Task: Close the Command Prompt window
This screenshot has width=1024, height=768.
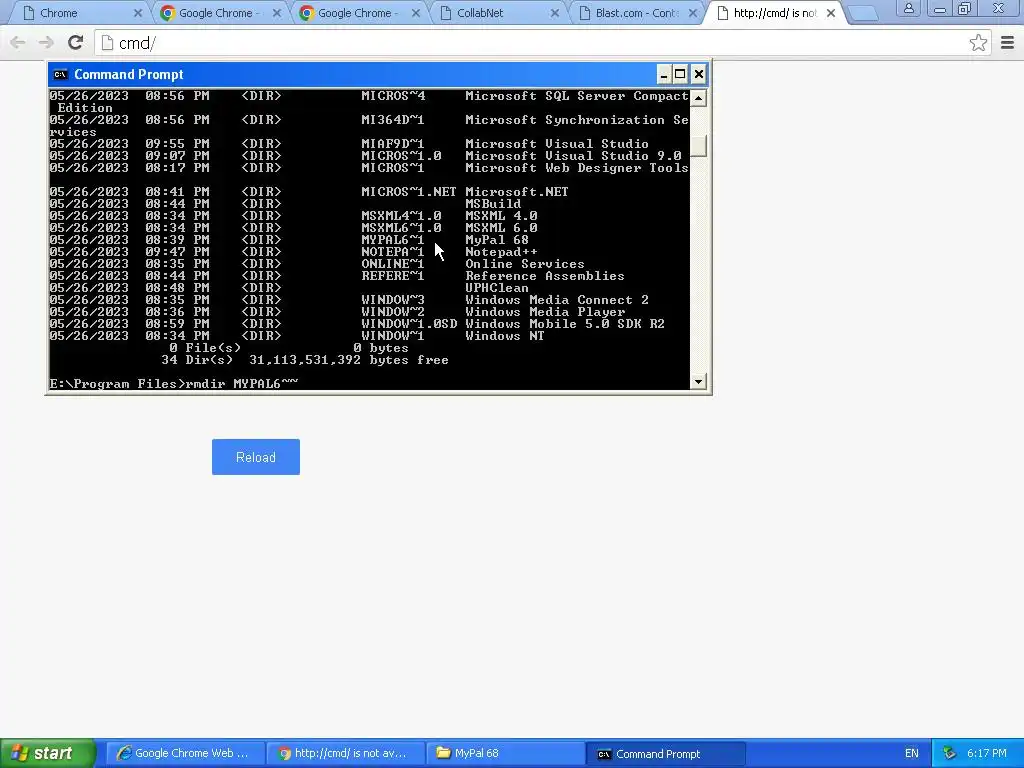Action: (x=698, y=74)
